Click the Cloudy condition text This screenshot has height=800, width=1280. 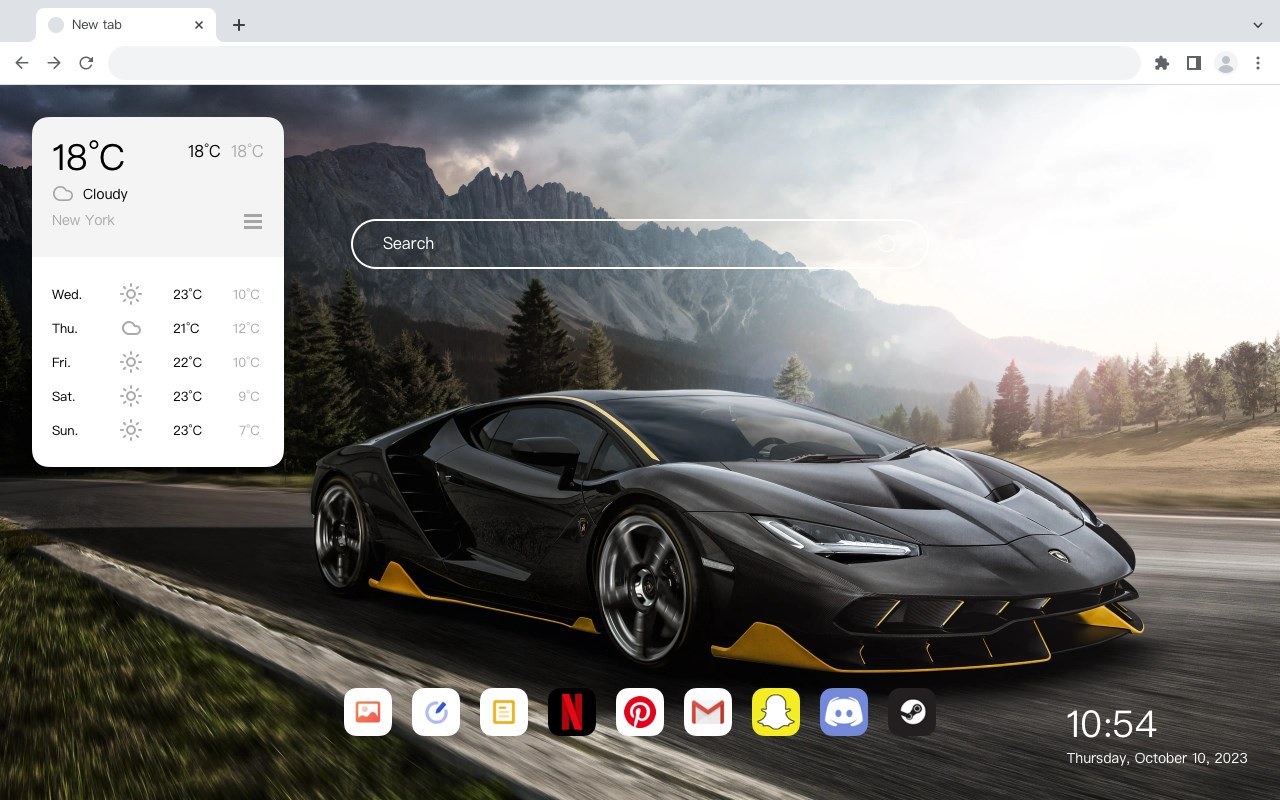pos(105,194)
